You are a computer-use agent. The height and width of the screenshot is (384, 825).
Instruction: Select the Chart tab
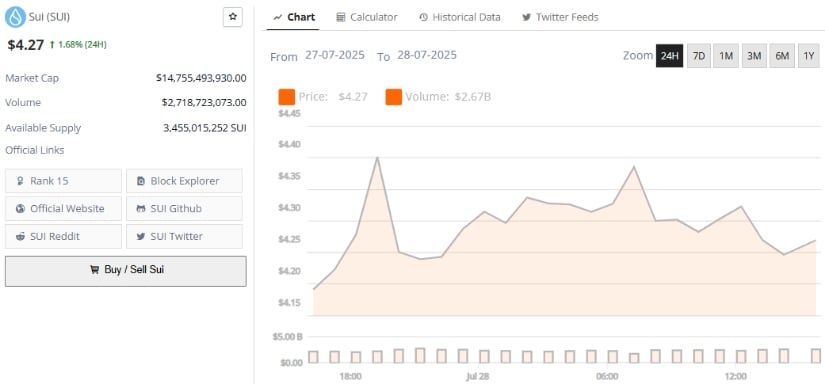point(294,17)
